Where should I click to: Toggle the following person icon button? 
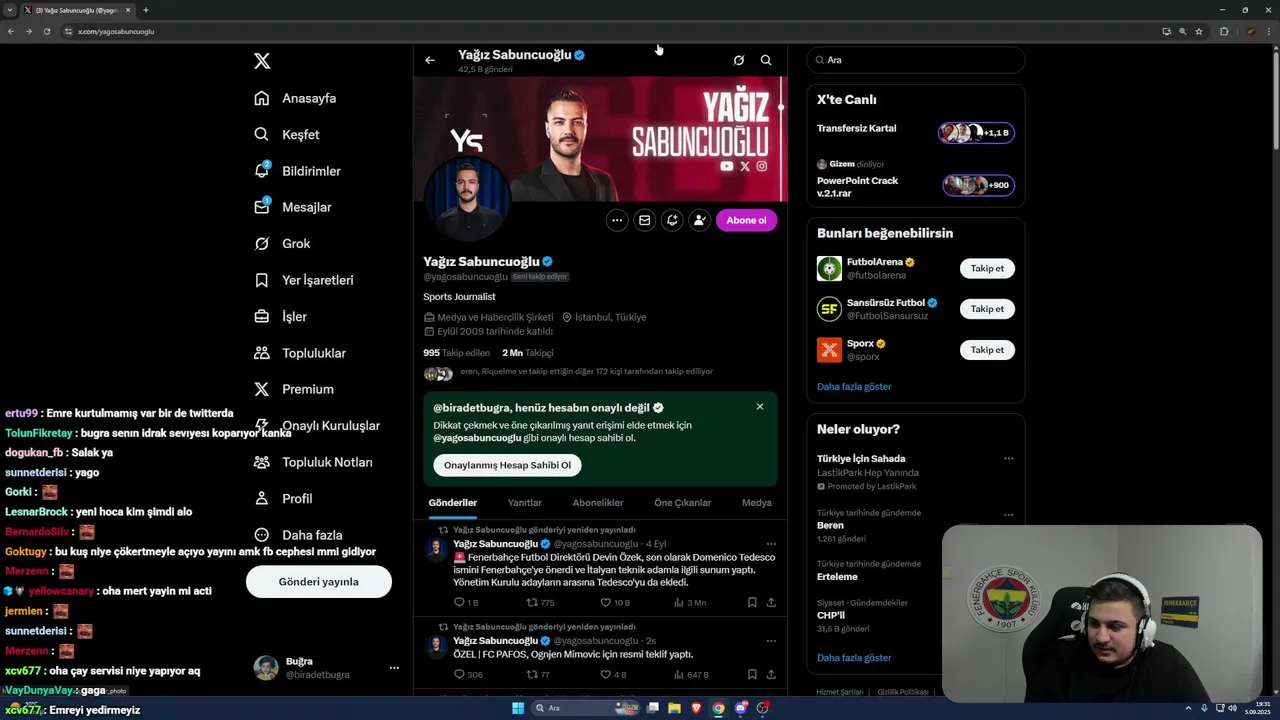[x=700, y=220]
